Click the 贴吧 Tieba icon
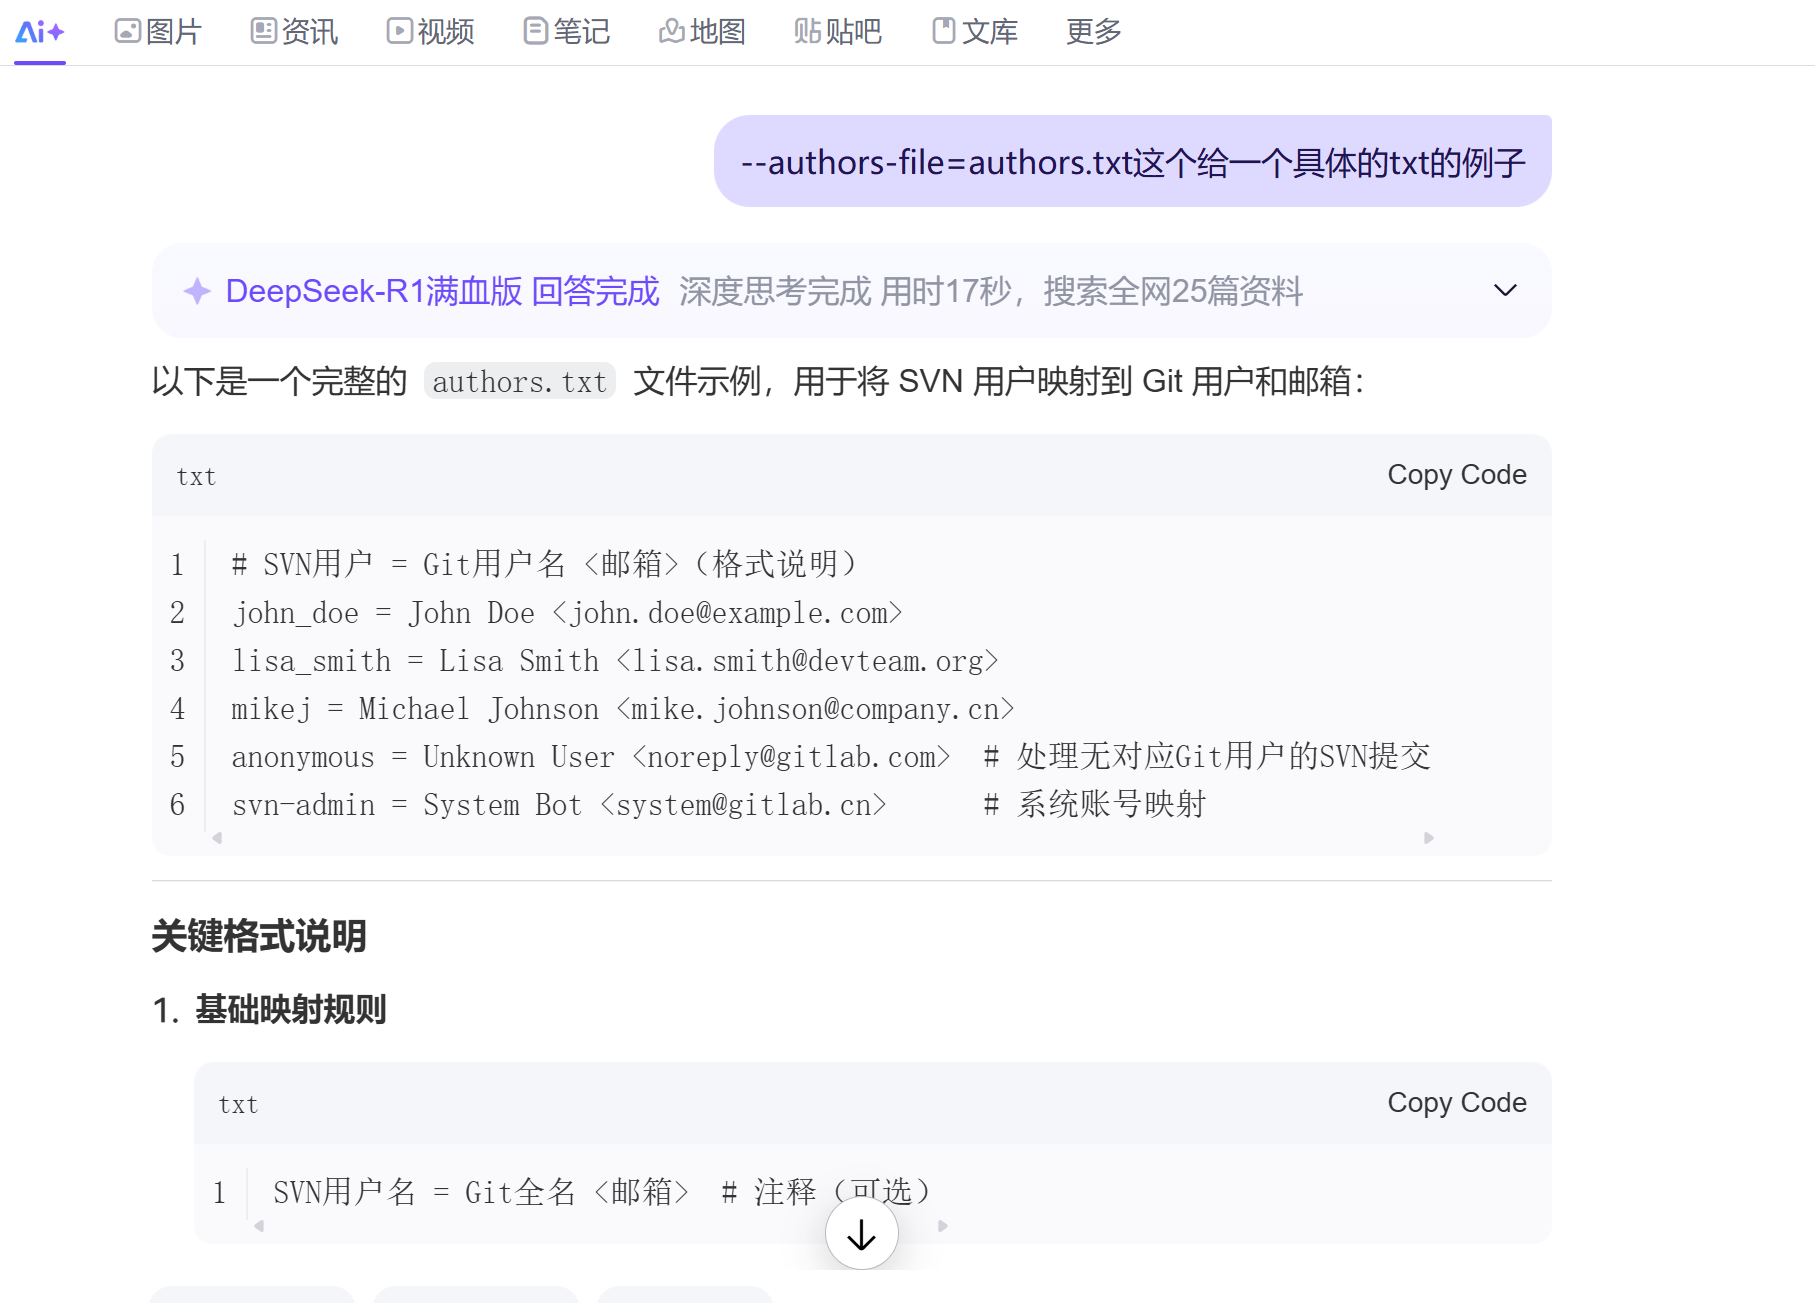The width and height of the screenshot is (1815, 1303). (x=806, y=30)
